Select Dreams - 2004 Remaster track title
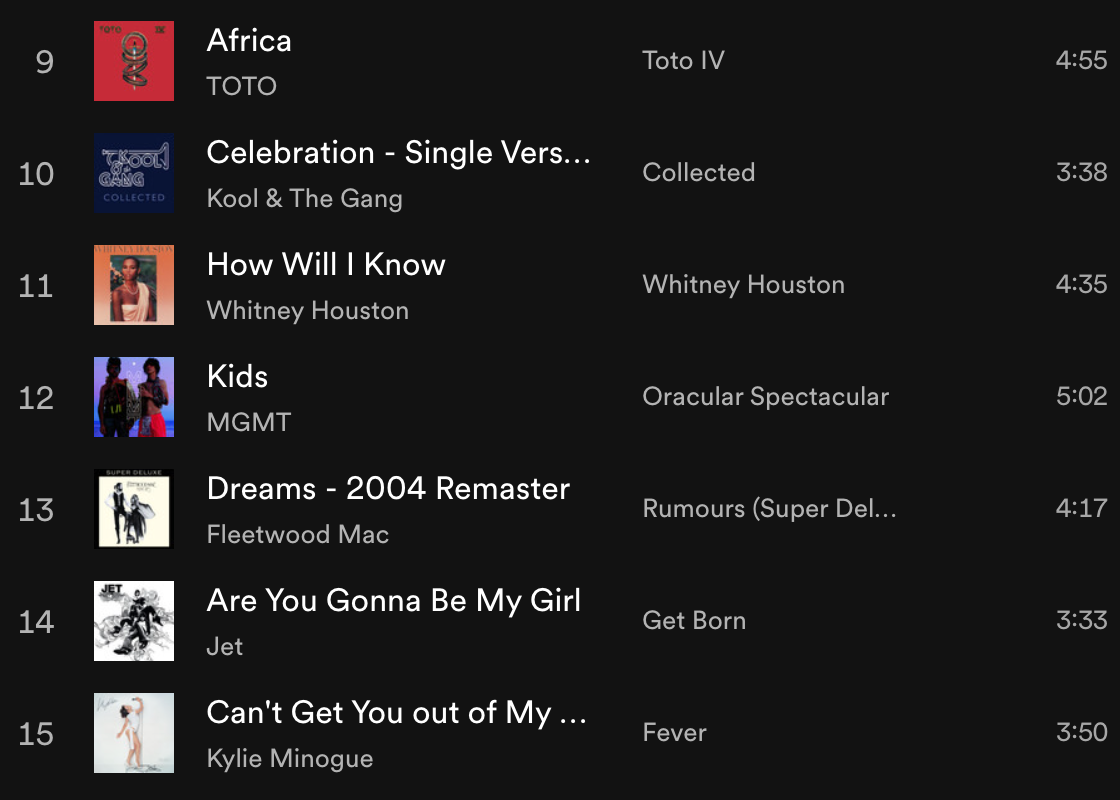This screenshot has height=800, width=1120. [388, 489]
